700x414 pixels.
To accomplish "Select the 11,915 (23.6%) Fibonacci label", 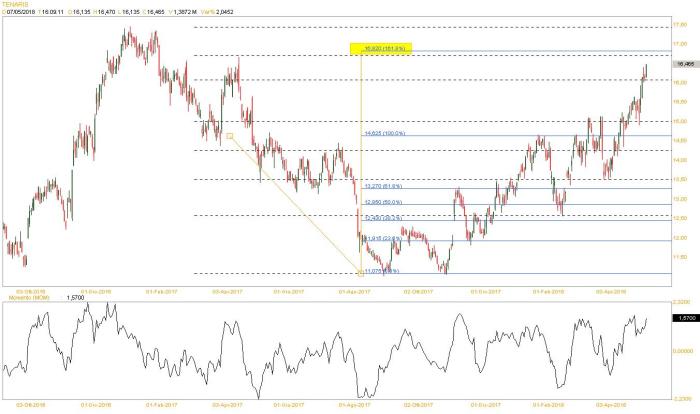I will [x=383, y=238].
